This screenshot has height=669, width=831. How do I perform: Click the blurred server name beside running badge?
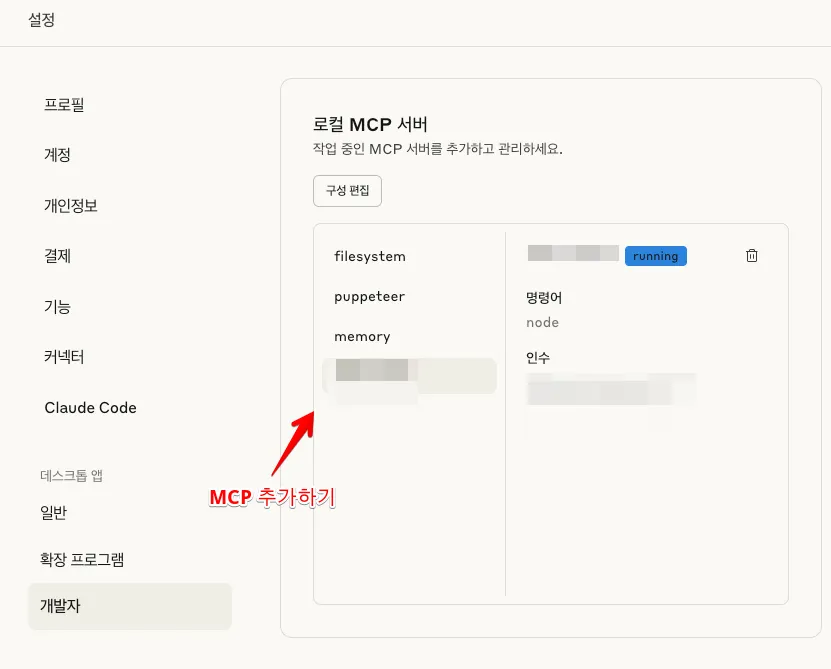572,254
